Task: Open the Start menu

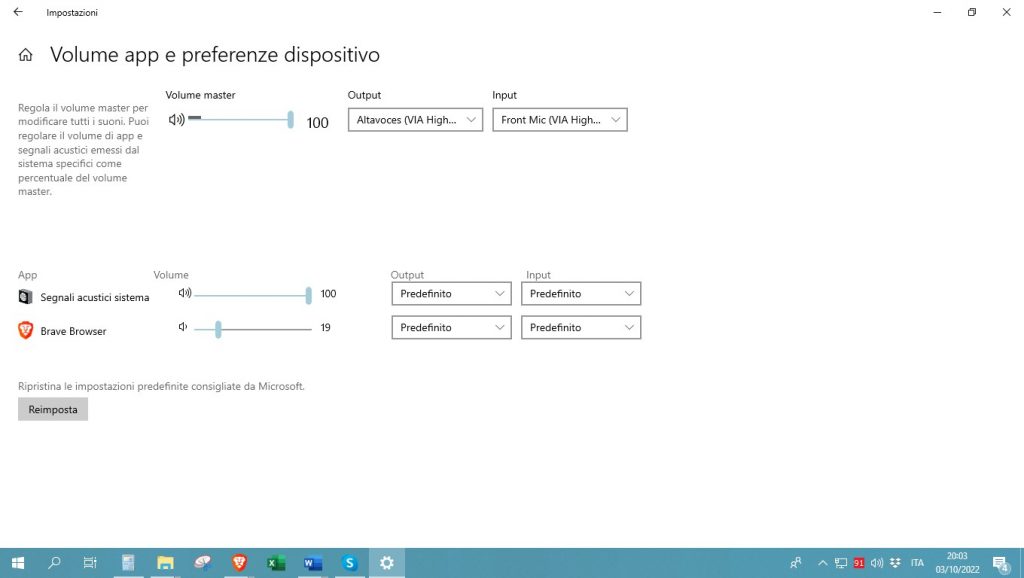Action: [x=18, y=563]
